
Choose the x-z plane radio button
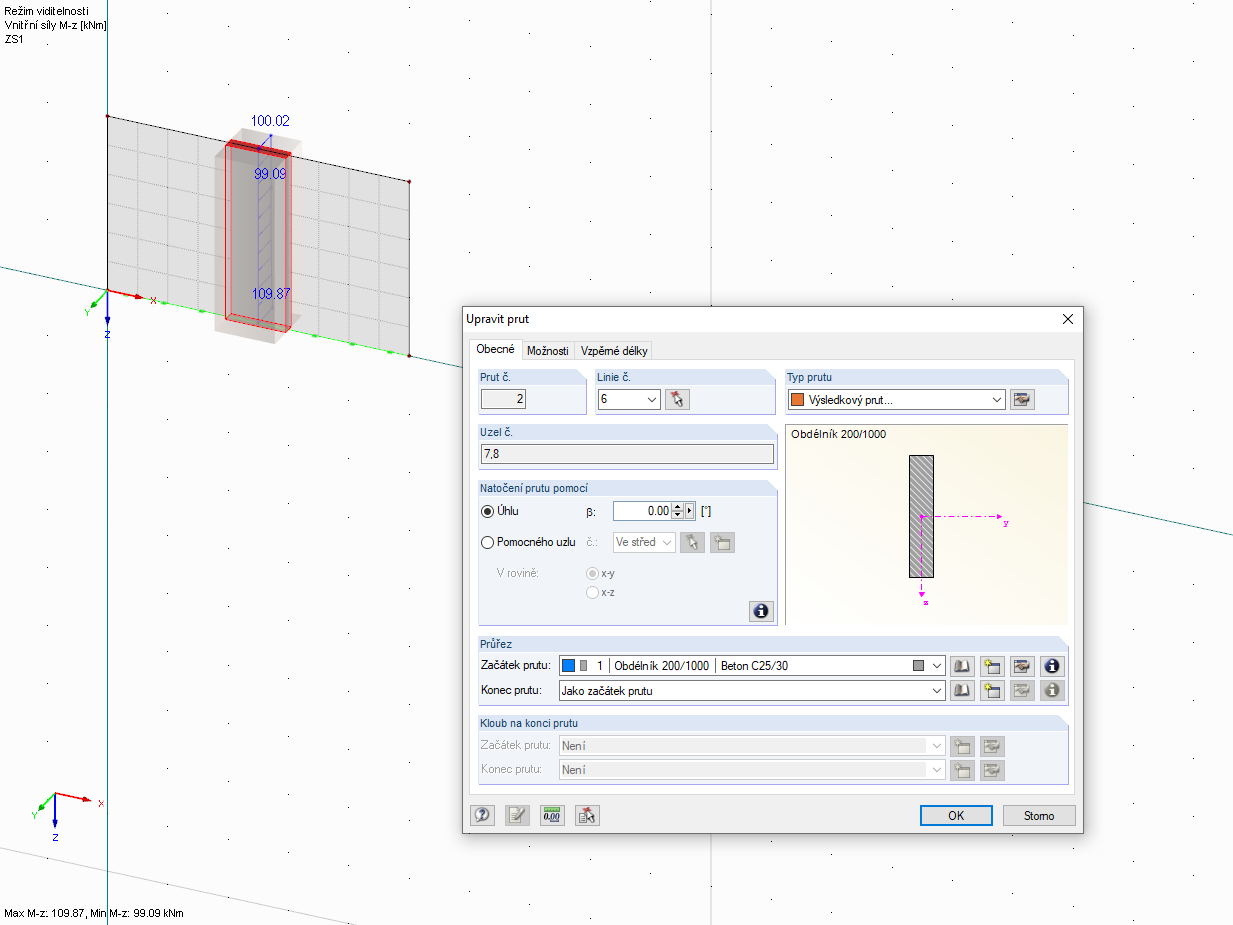(x=592, y=592)
